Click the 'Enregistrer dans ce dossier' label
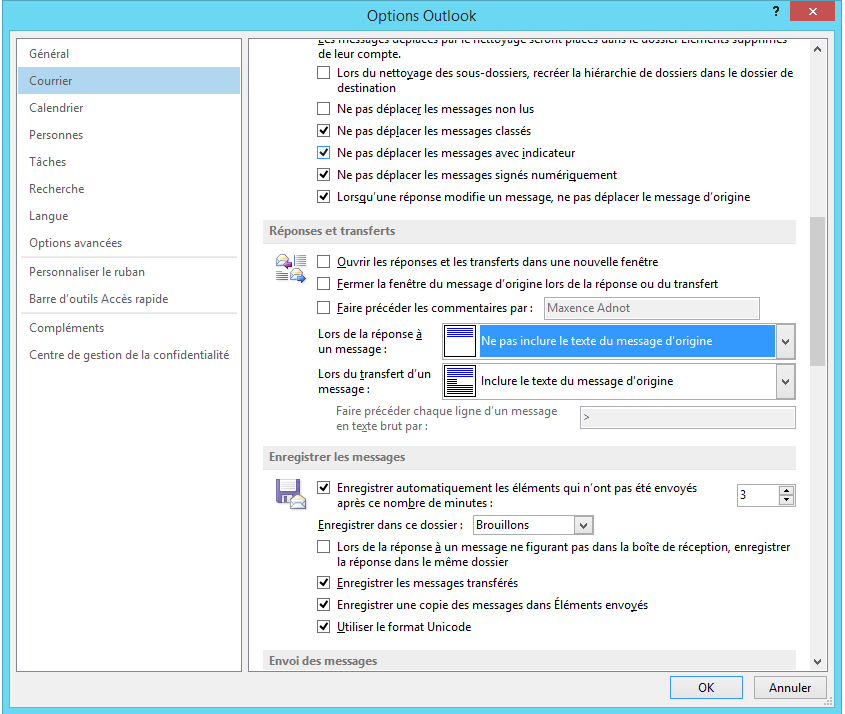845x714 pixels. coord(390,525)
